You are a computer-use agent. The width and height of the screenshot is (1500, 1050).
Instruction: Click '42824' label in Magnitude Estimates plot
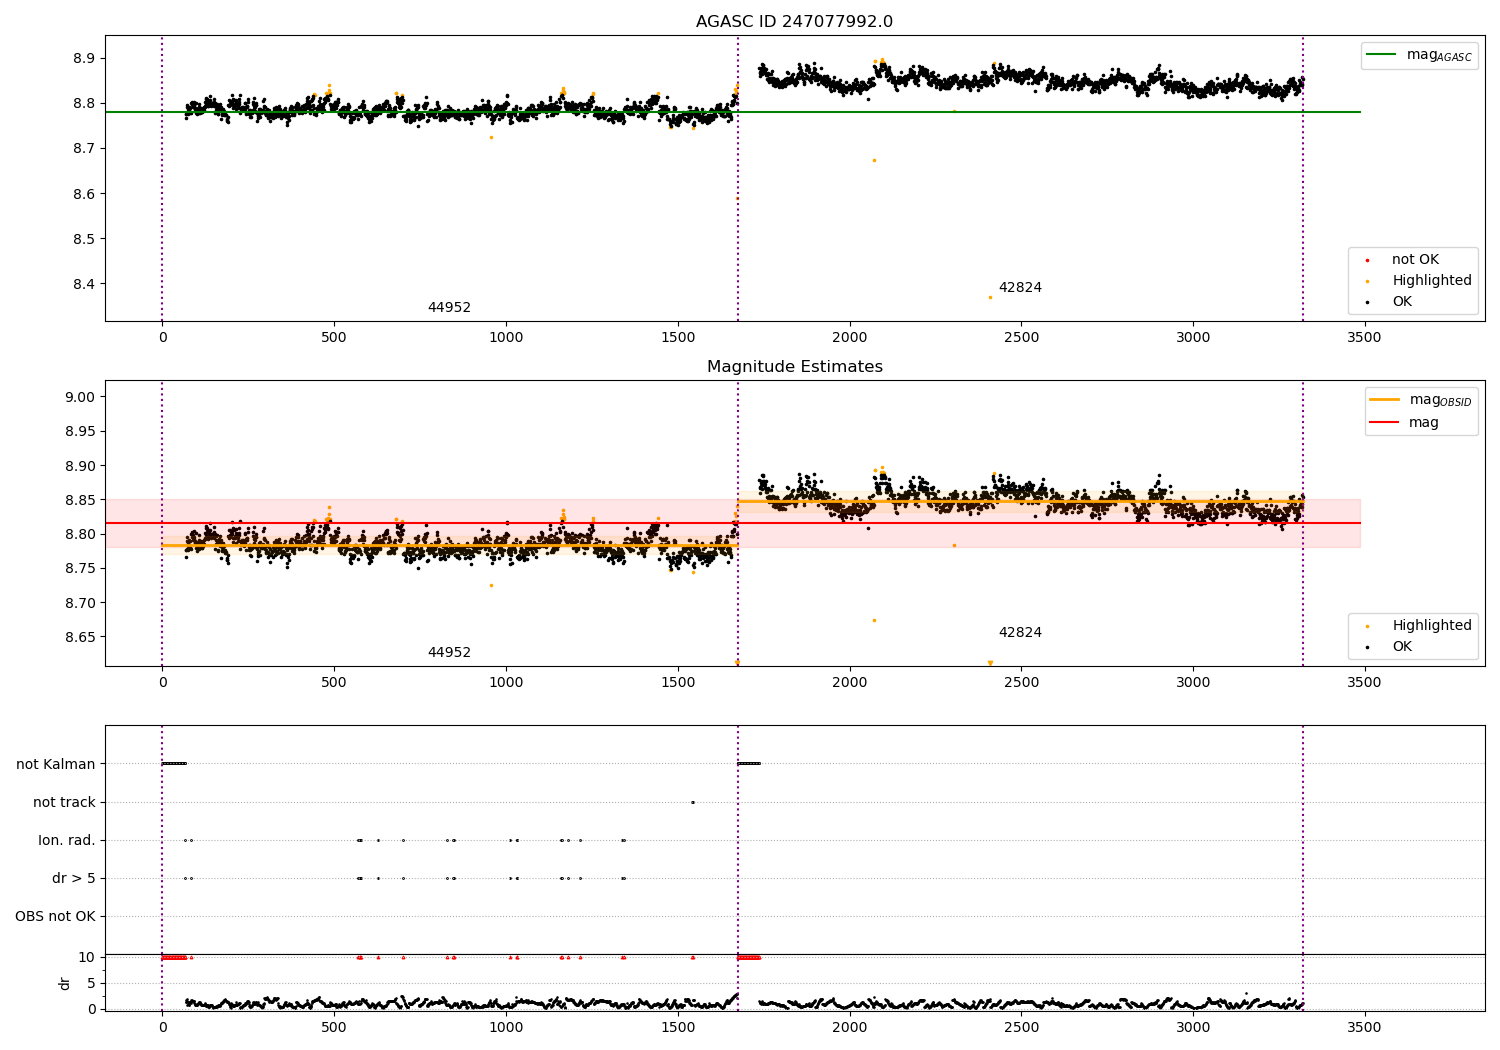(x=1020, y=633)
